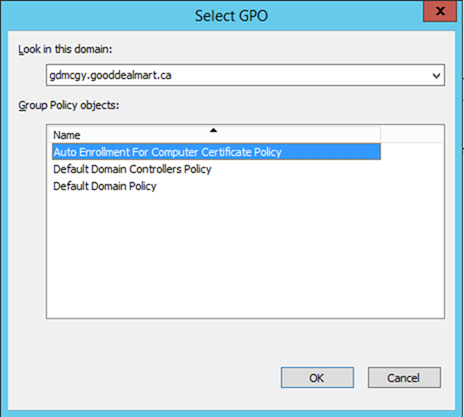
Task: Click the highlighted row's blue area past the text
Action: (x=330, y=152)
